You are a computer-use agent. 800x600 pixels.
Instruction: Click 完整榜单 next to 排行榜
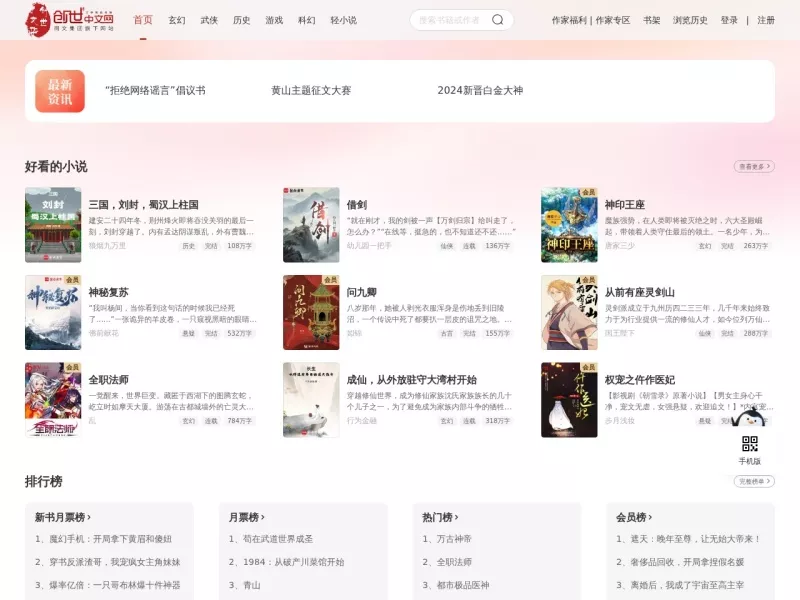[x=754, y=481]
